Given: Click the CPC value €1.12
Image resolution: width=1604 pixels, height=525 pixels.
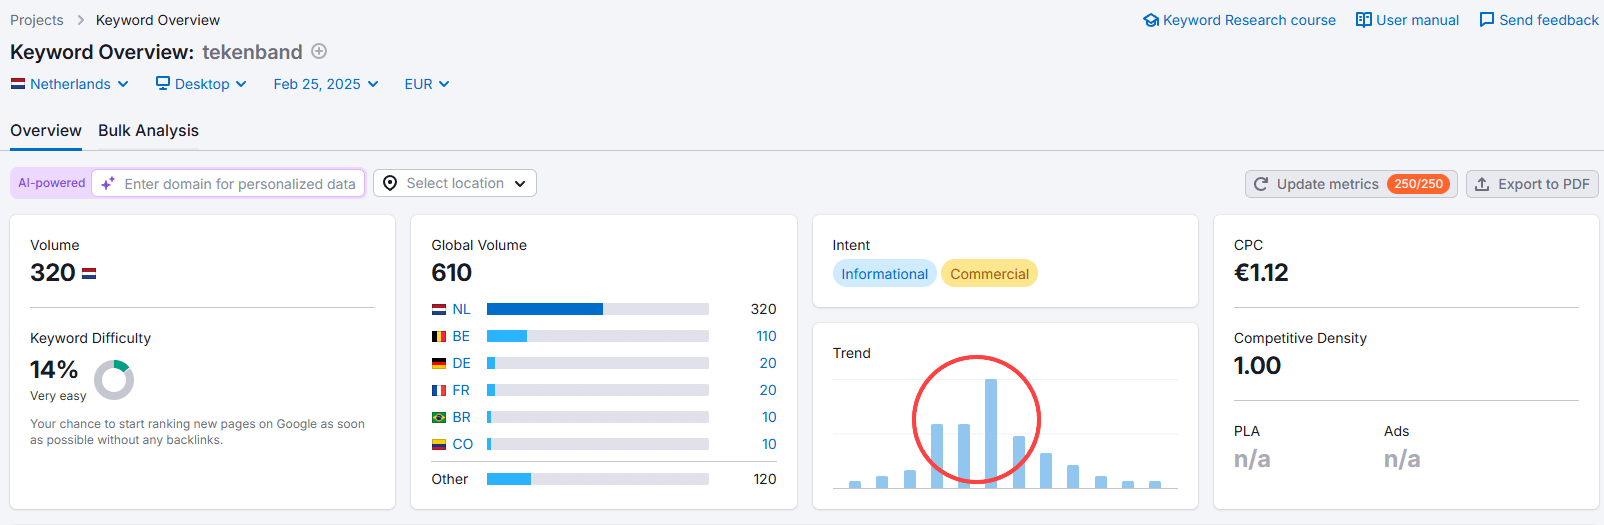Looking at the screenshot, I should click(1261, 273).
